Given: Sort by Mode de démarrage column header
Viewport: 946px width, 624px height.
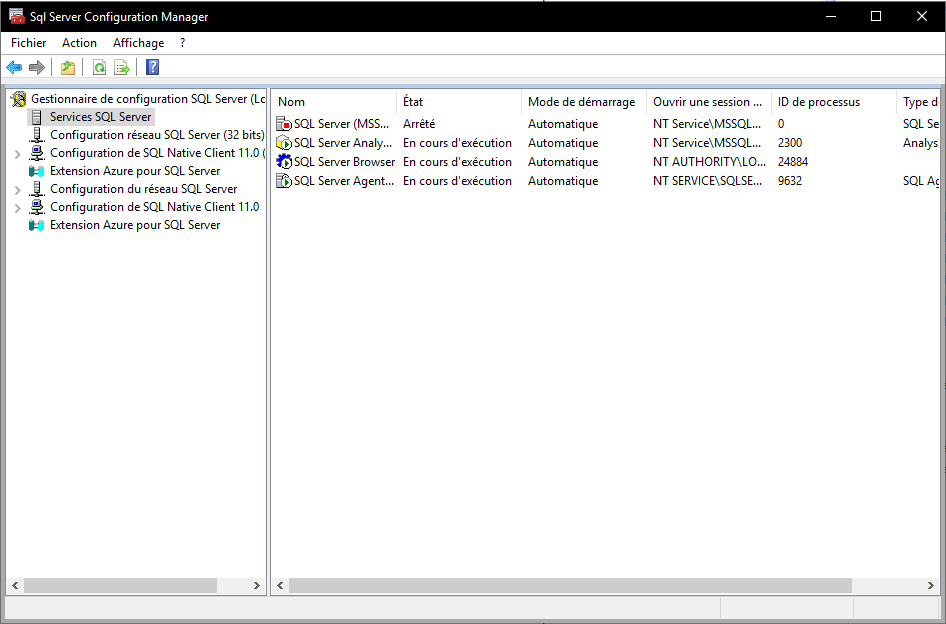Looking at the screenshot, I should 583,102.
